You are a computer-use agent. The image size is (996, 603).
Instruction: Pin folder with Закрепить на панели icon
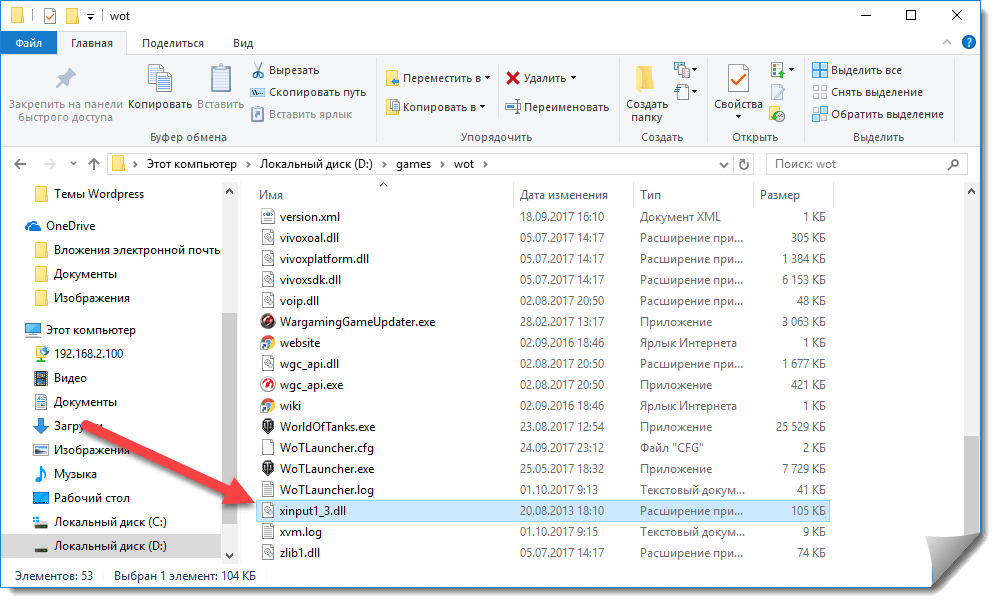[65, 80]
